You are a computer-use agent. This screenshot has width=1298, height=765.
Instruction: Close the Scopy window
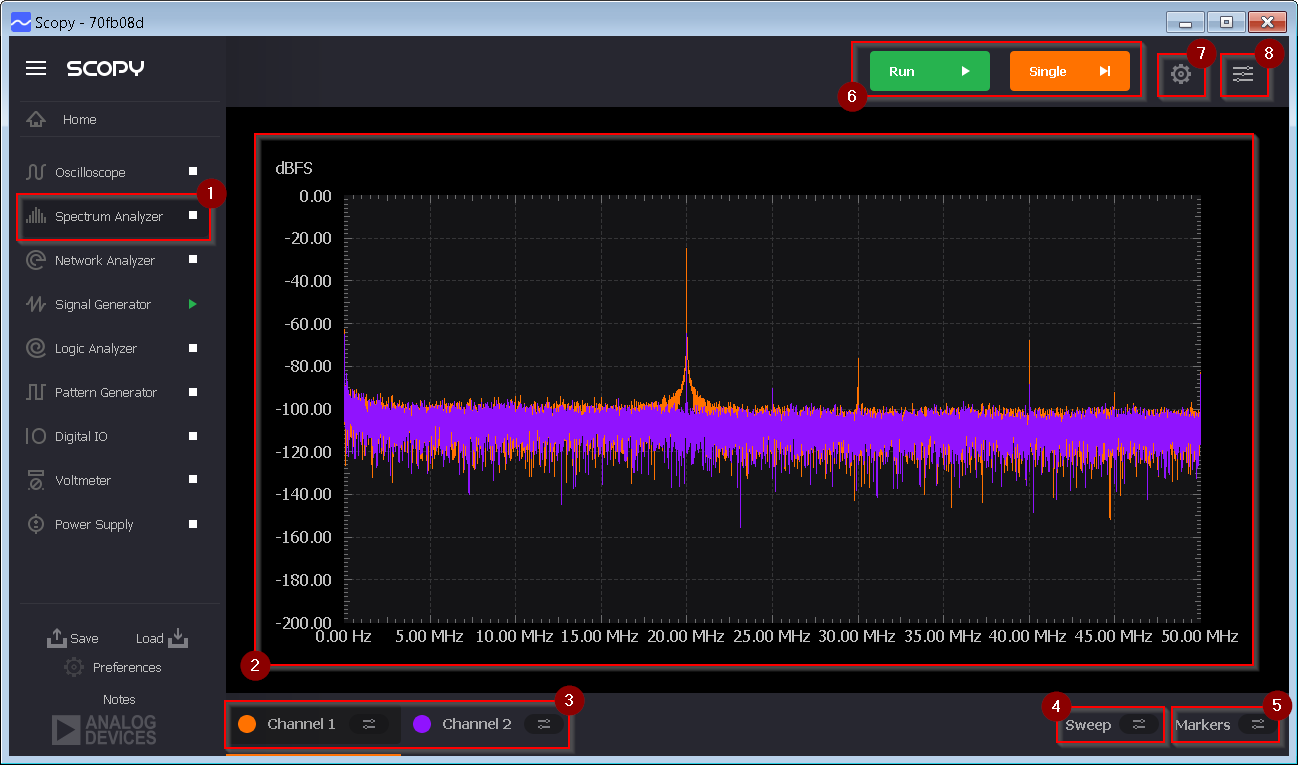click(x=1267, y=22)
